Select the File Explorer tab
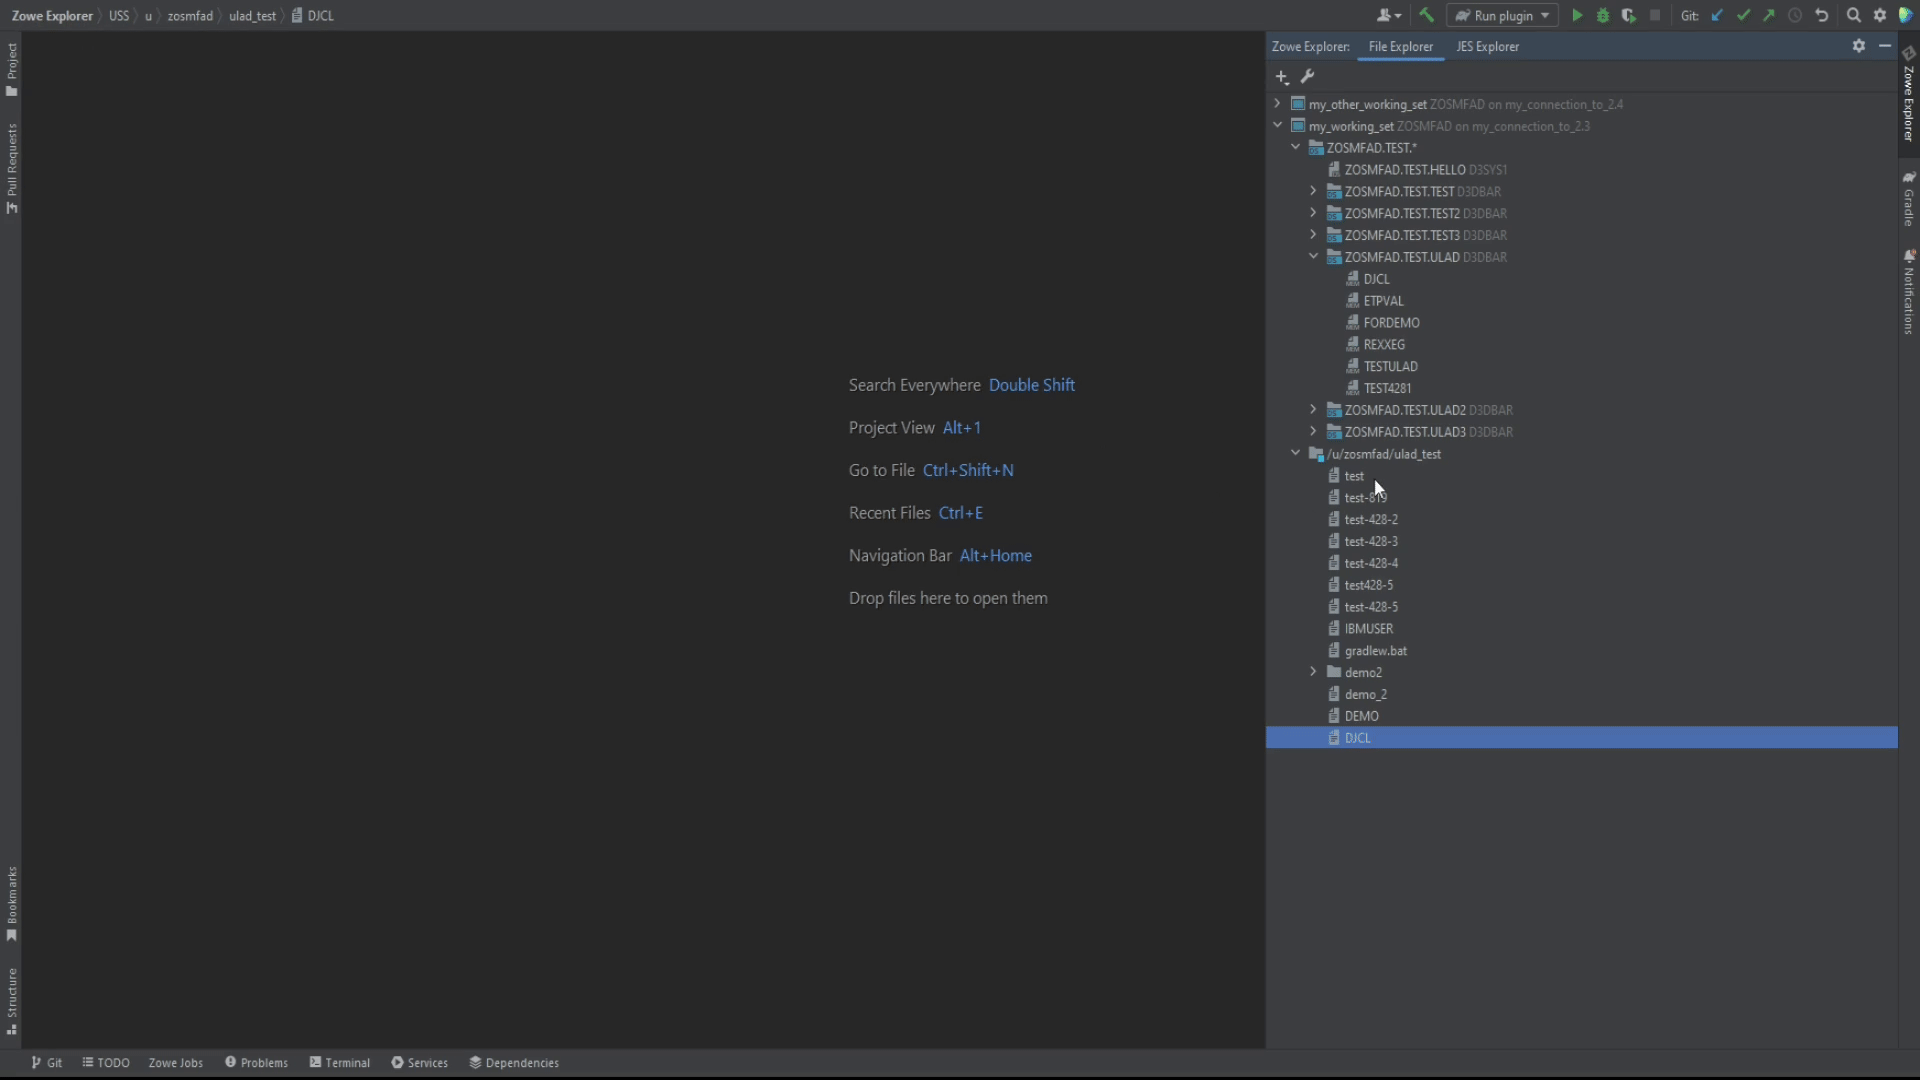Image resolution: width=1920 pixels, height=1080 pixels. 1400,47
